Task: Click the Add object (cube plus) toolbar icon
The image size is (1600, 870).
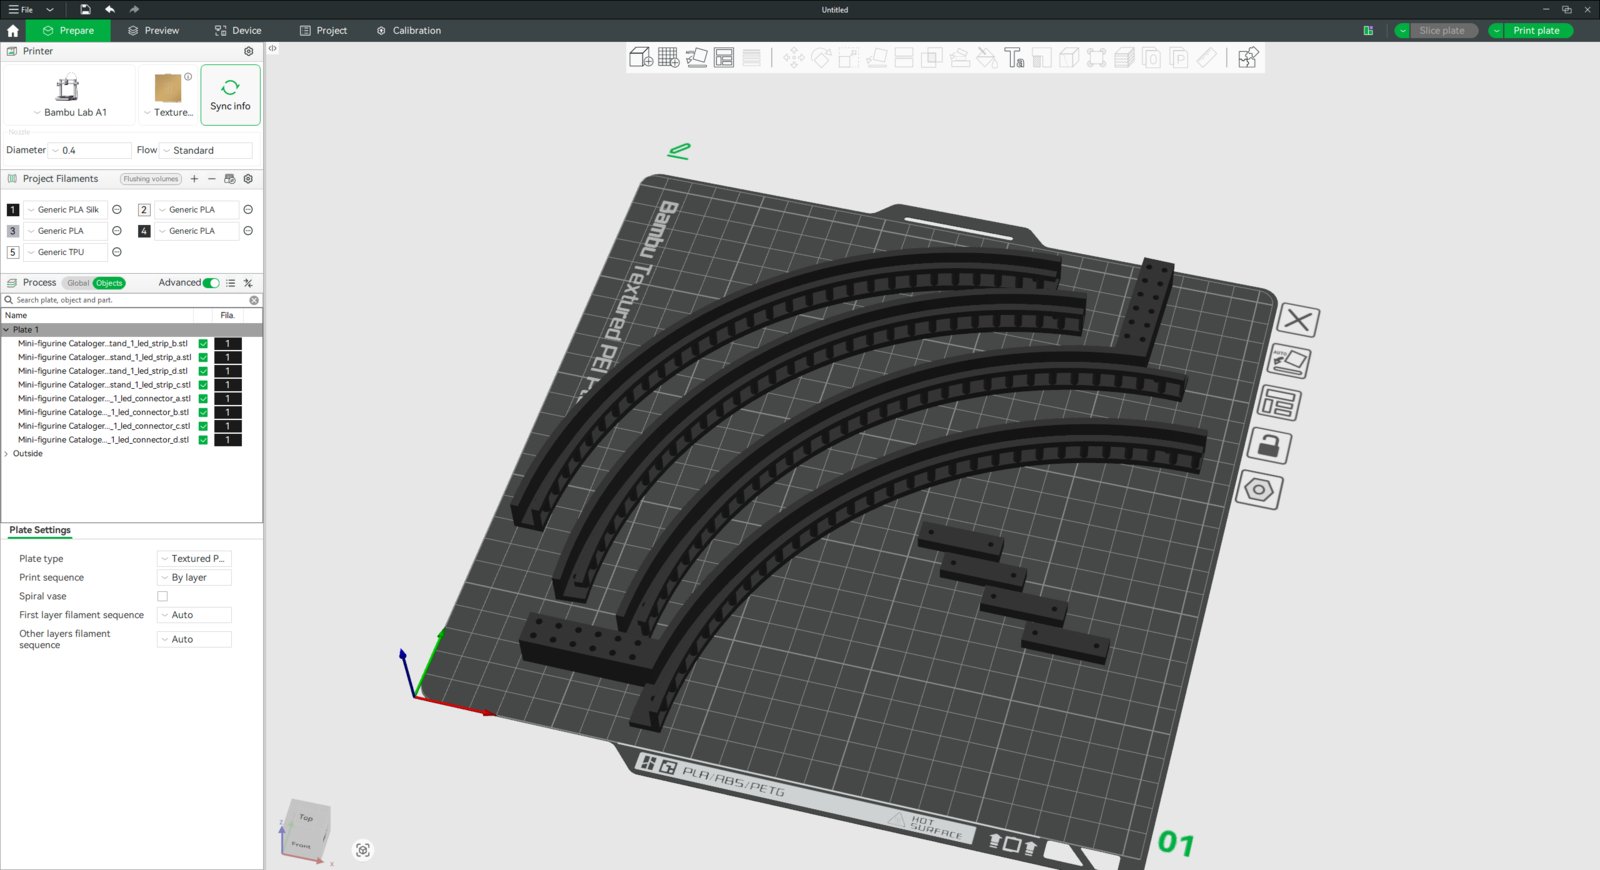Action: pos(641,58)
